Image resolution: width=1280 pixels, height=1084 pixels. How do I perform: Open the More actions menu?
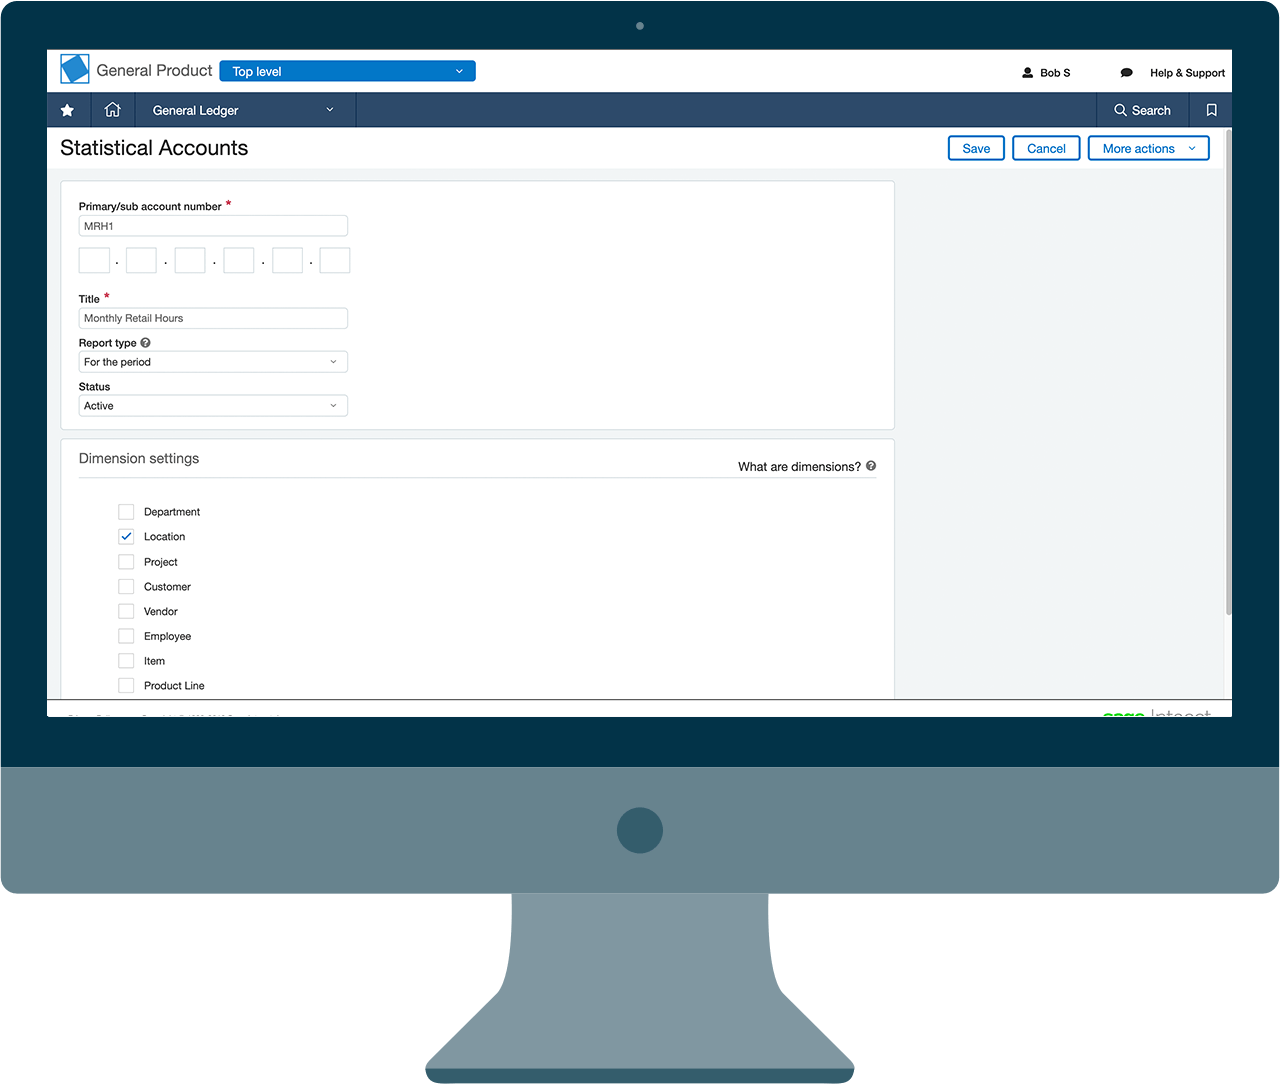tap(1148, 149)
